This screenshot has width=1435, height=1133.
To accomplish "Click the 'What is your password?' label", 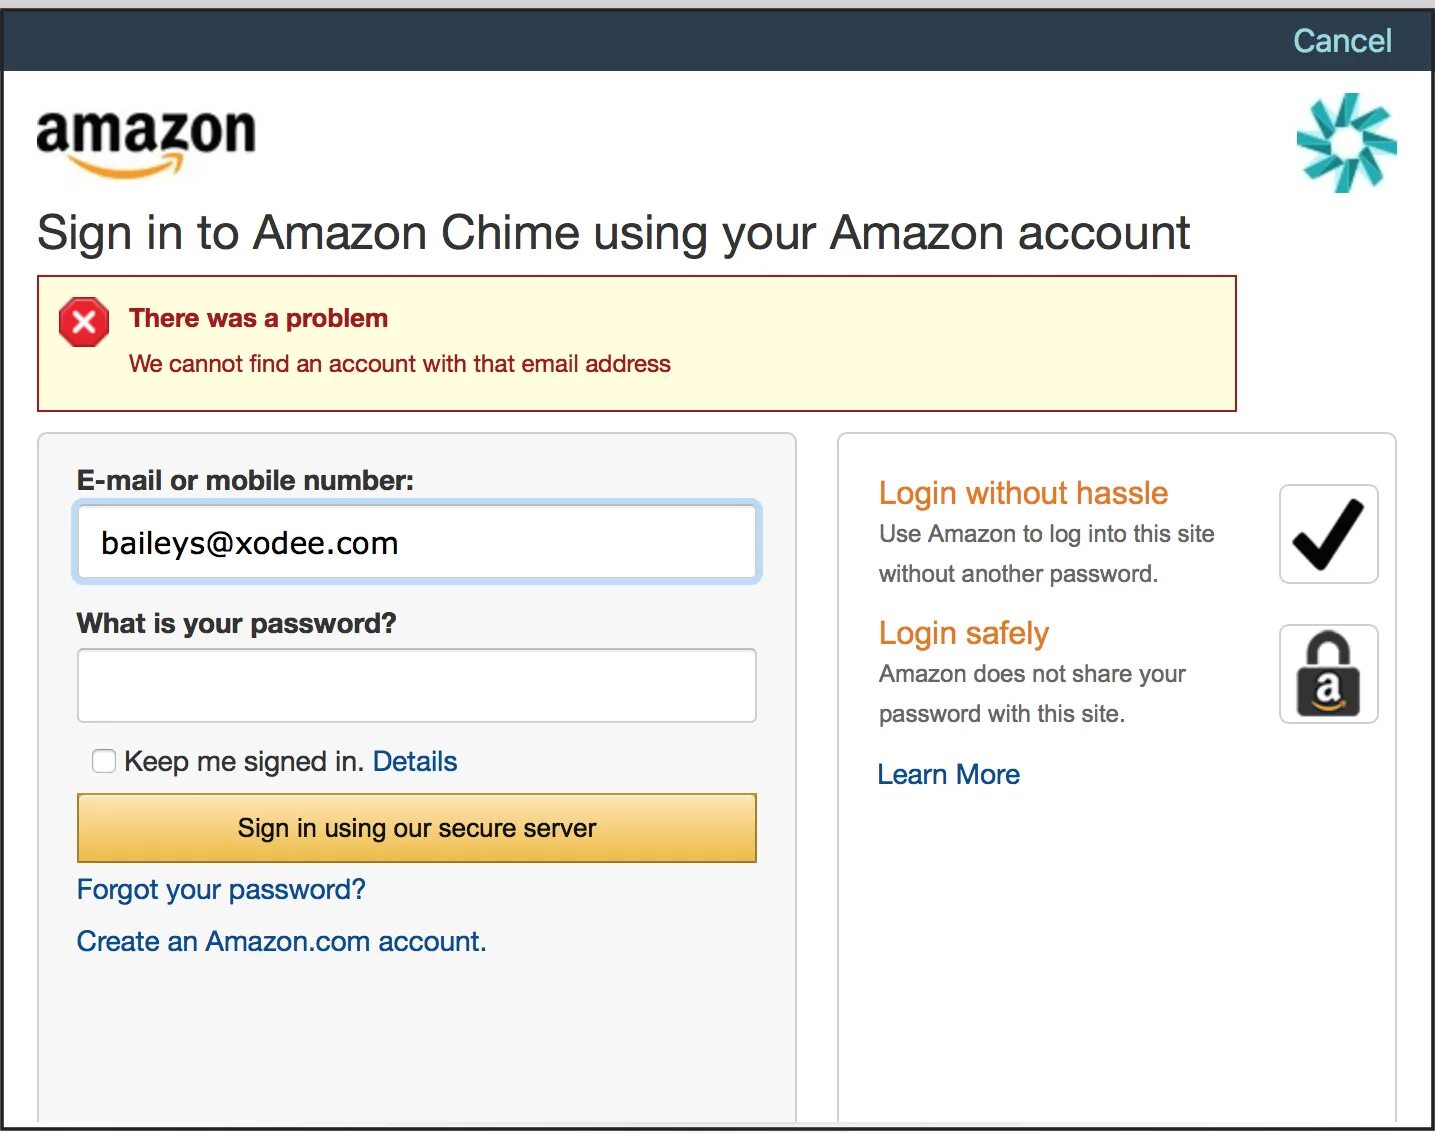I will (x=236, y=624).
